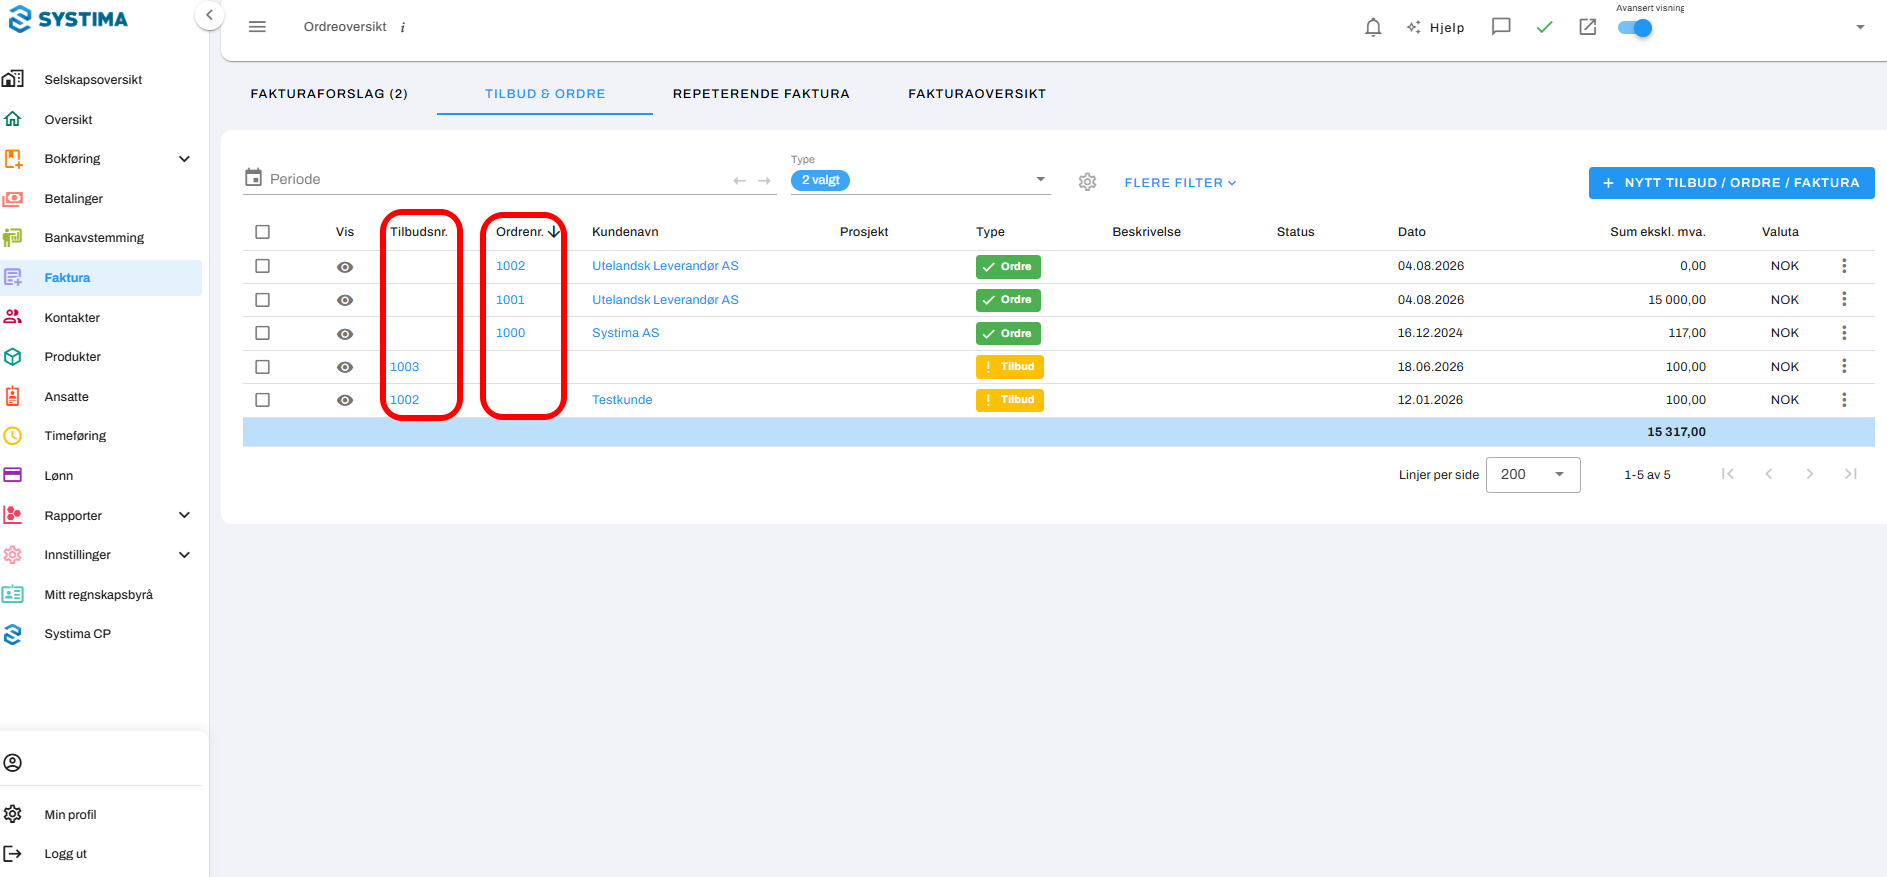Image resolution: width=1887 pixels, height=877 pixels.
Task: Open row menu for Testkunde row
Action: (x=1844, y=400)
